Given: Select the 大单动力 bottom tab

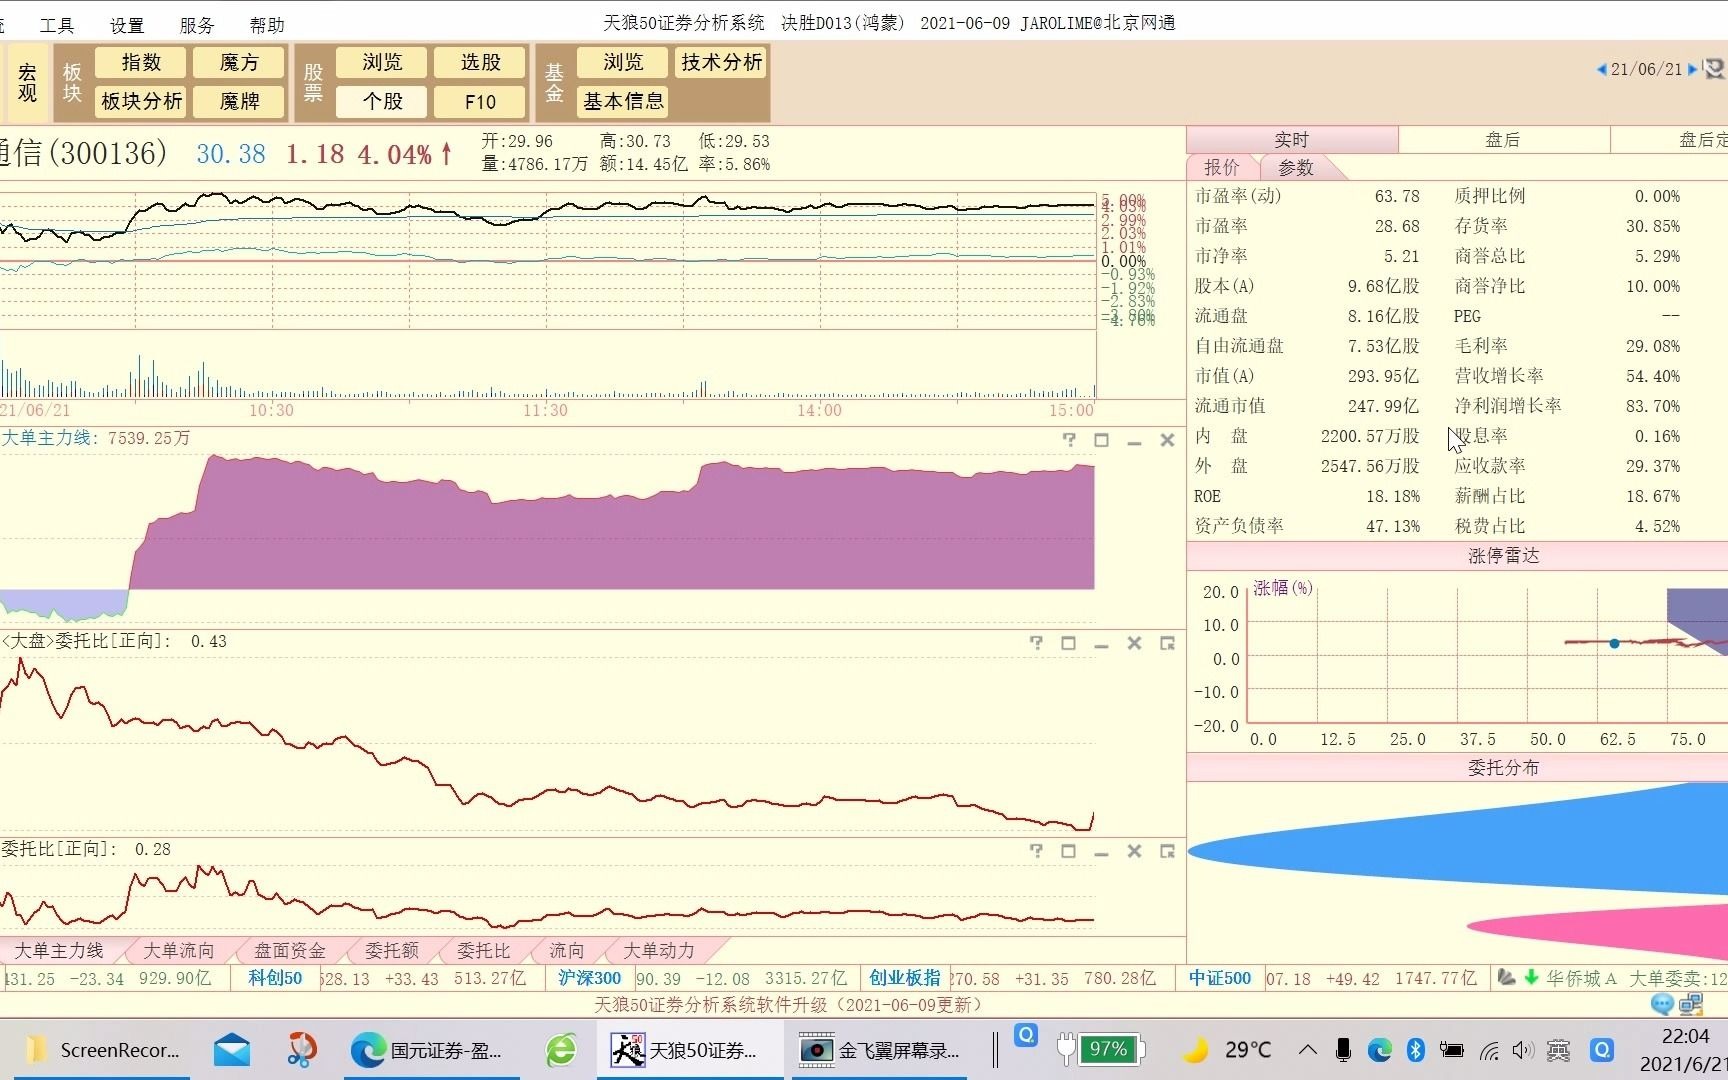Looking at the screenshot, I should [658, 950].
